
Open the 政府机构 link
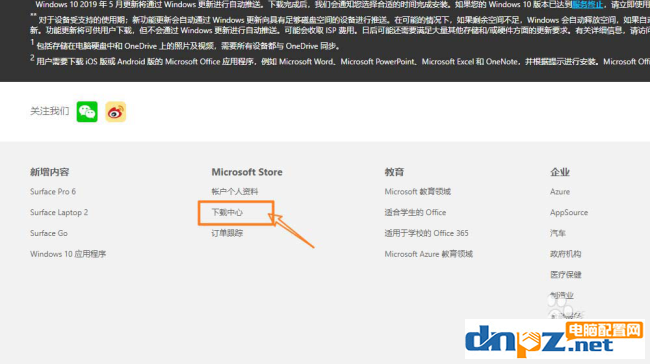[x=565, y=254]
